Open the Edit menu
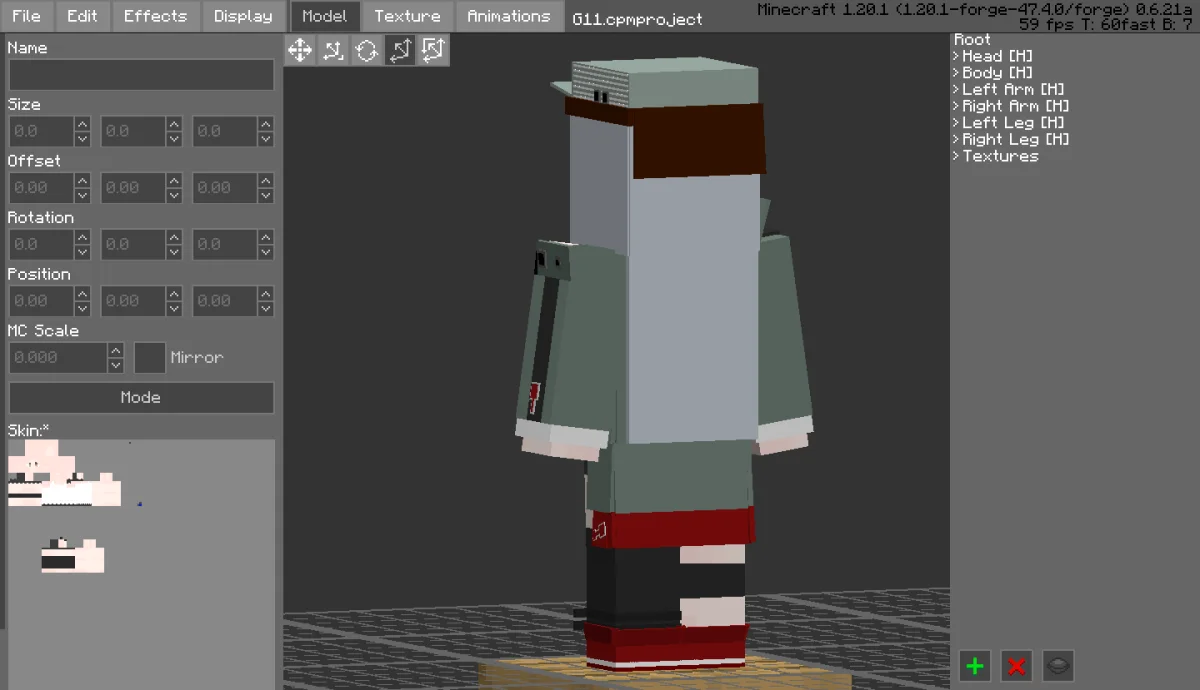This screenshot has height=690, width=1200. tap(82, 16)
